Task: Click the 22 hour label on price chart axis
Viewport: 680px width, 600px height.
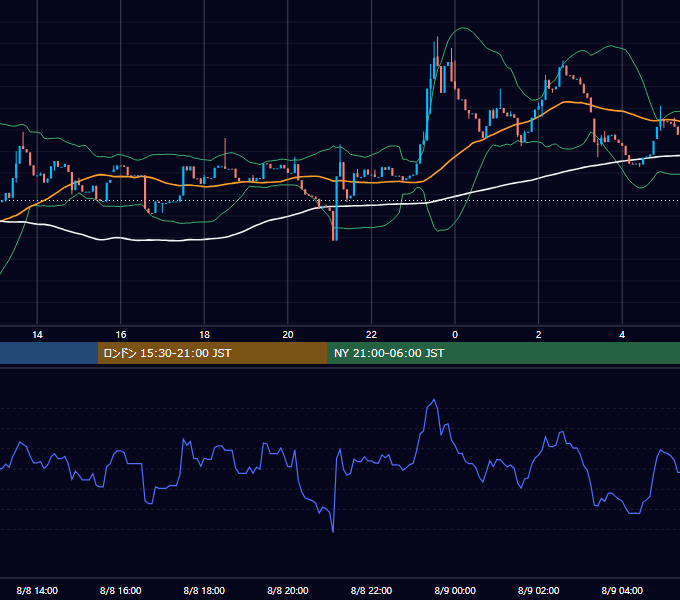Action: (x=371, y=335)
